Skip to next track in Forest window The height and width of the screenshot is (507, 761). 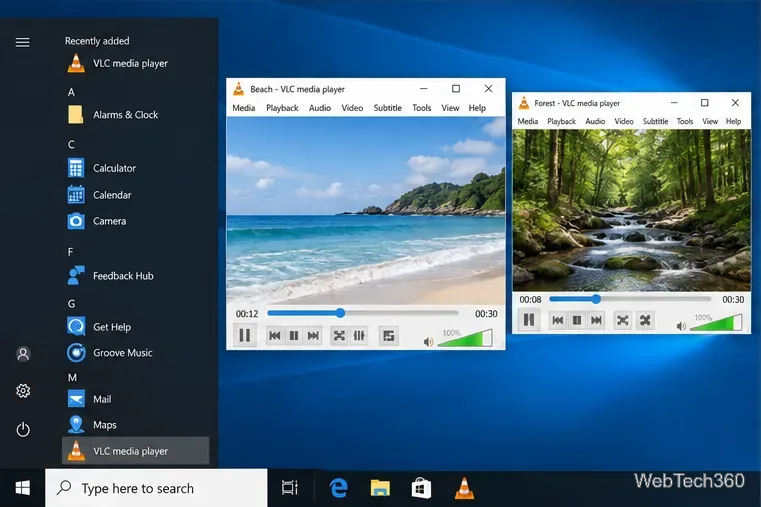coord(596,320)
